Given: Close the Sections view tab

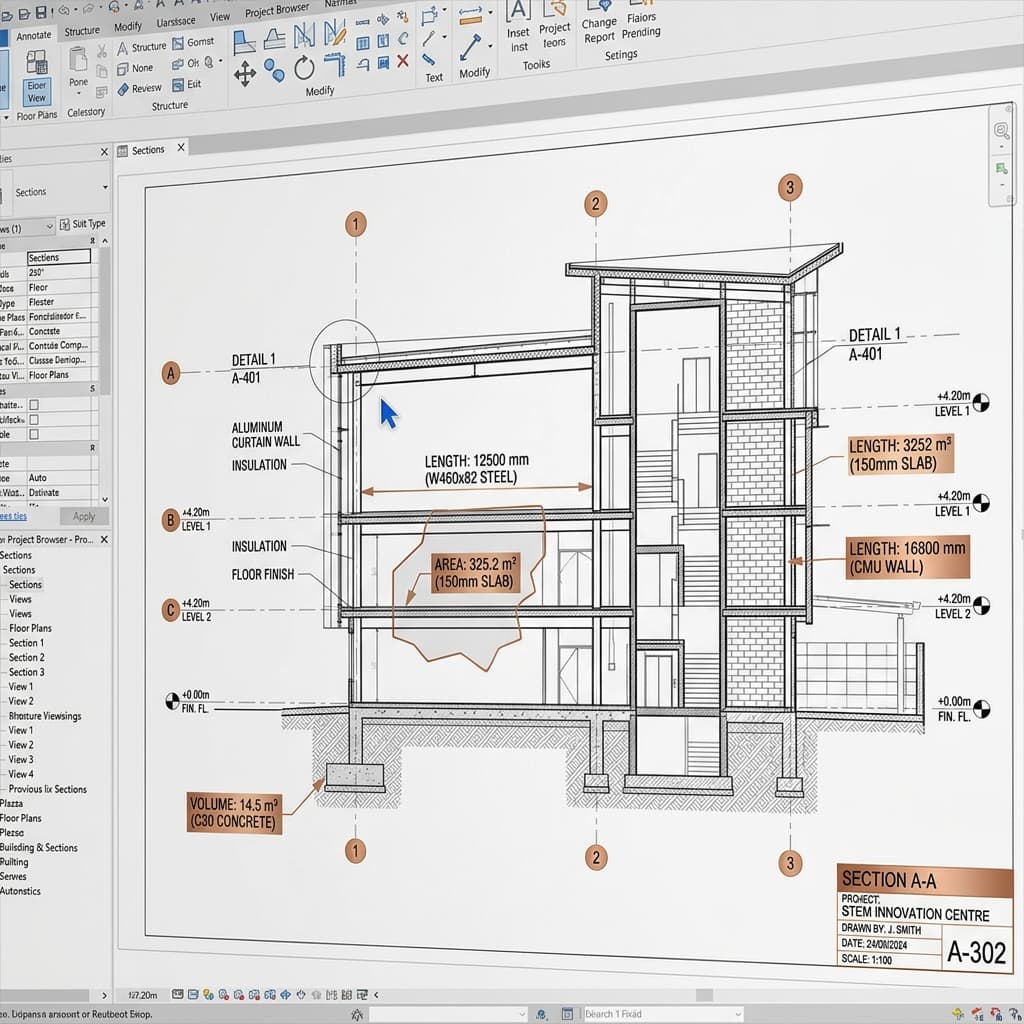Looking at the screenshot, I should point(181,148).
